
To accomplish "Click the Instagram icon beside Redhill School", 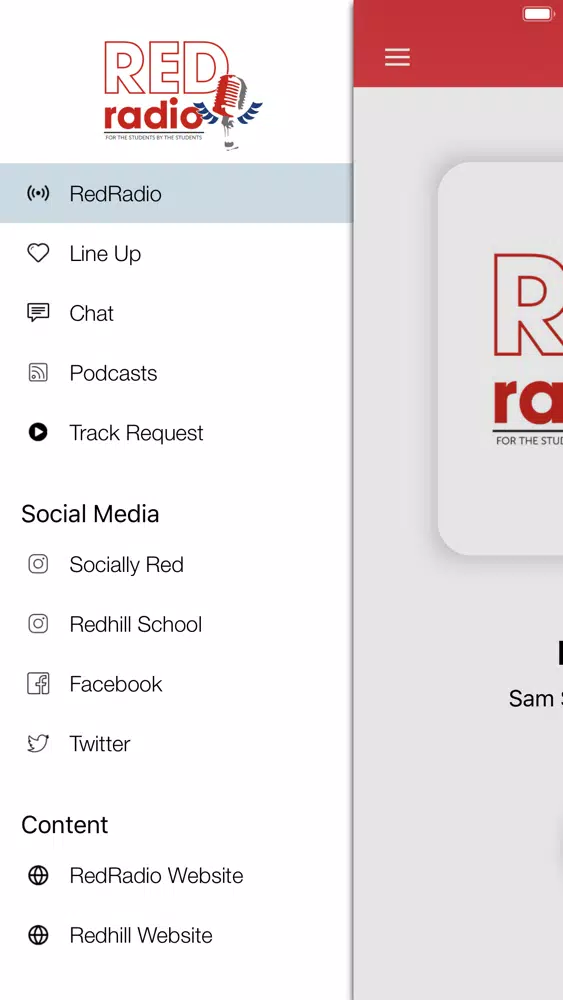I will 38,624.
